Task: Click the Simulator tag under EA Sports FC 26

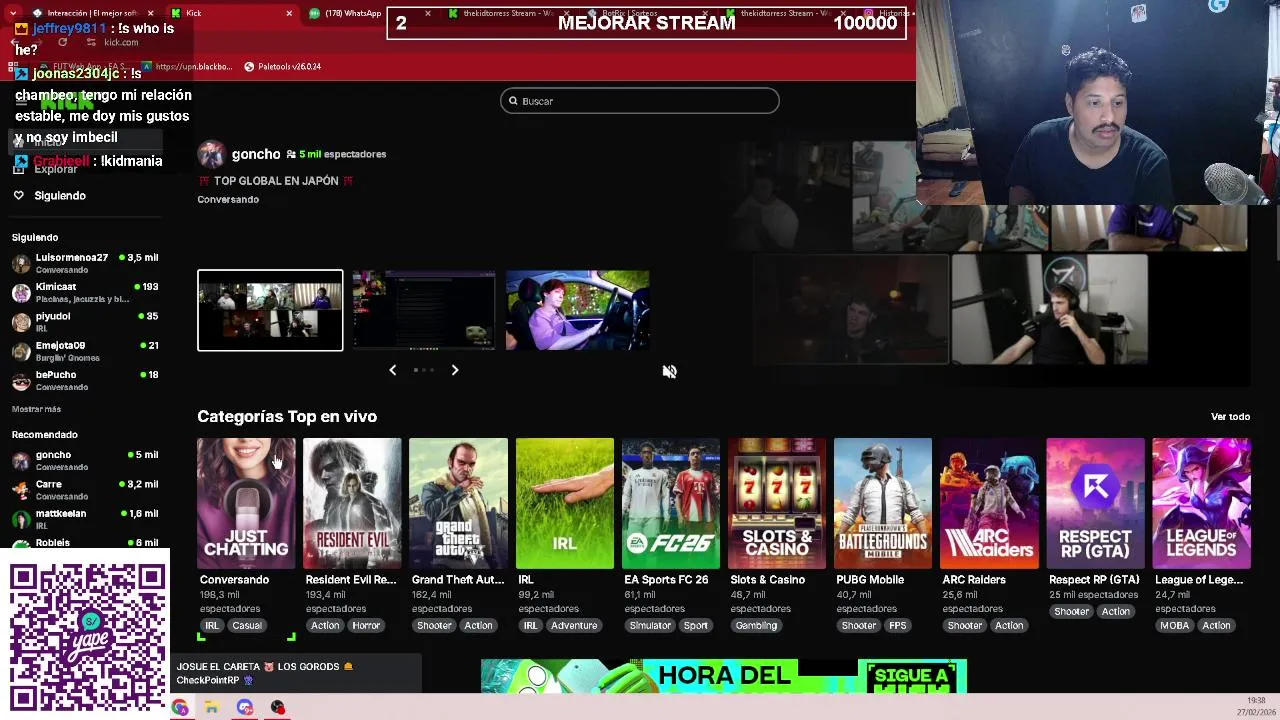Action: (650, 626)
